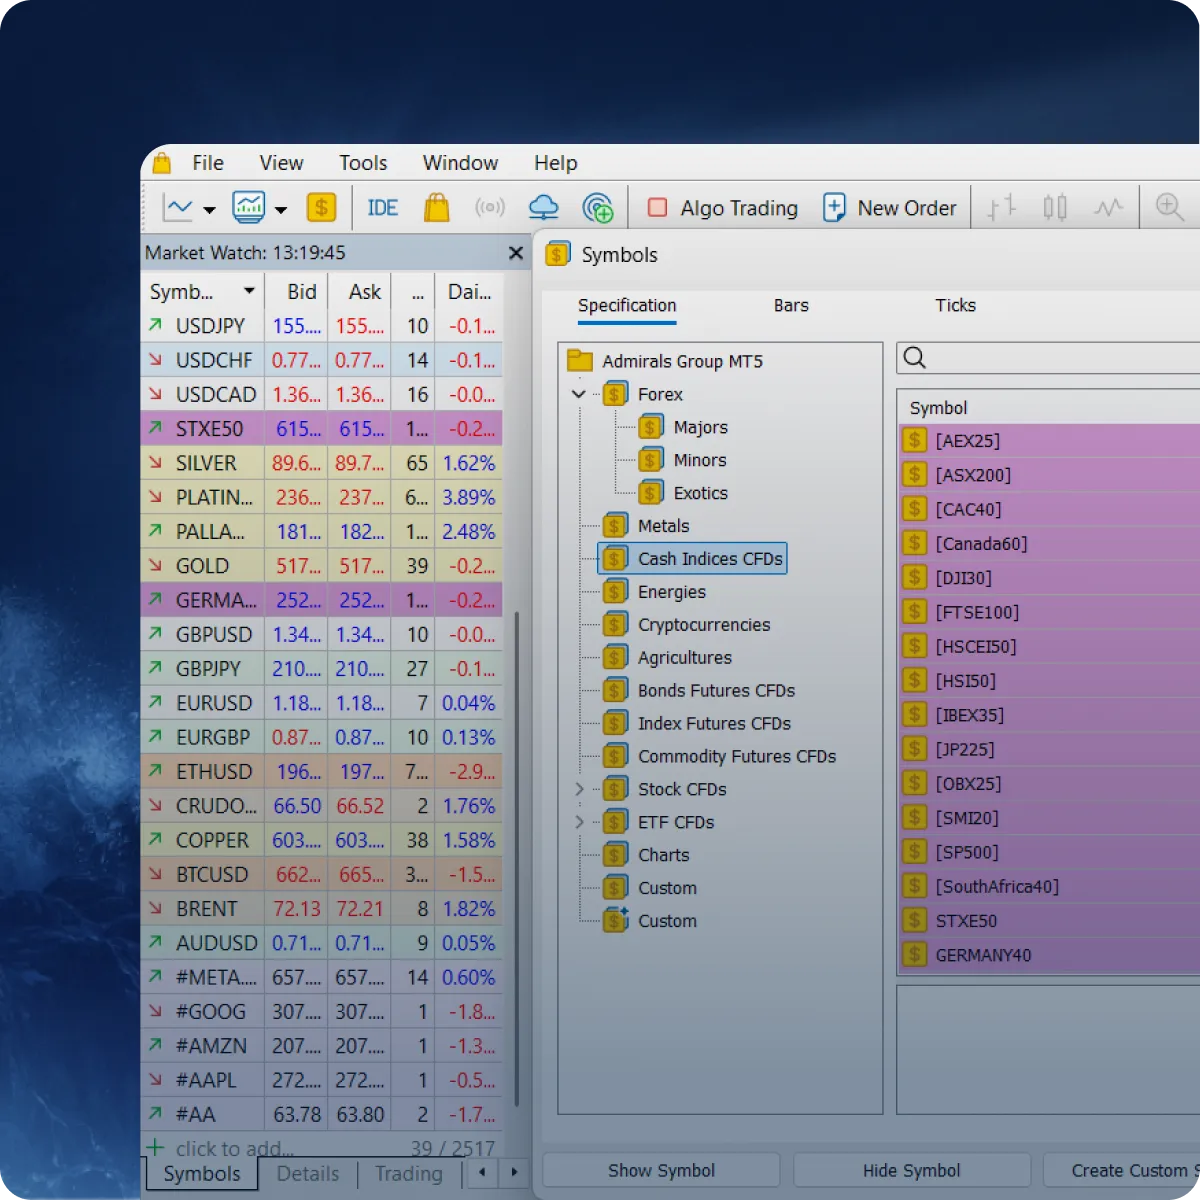The height and width of the screenshot is (1200, 1200).
Task: Open the chart type dropdown arrow
Action: tap(209, 210)
